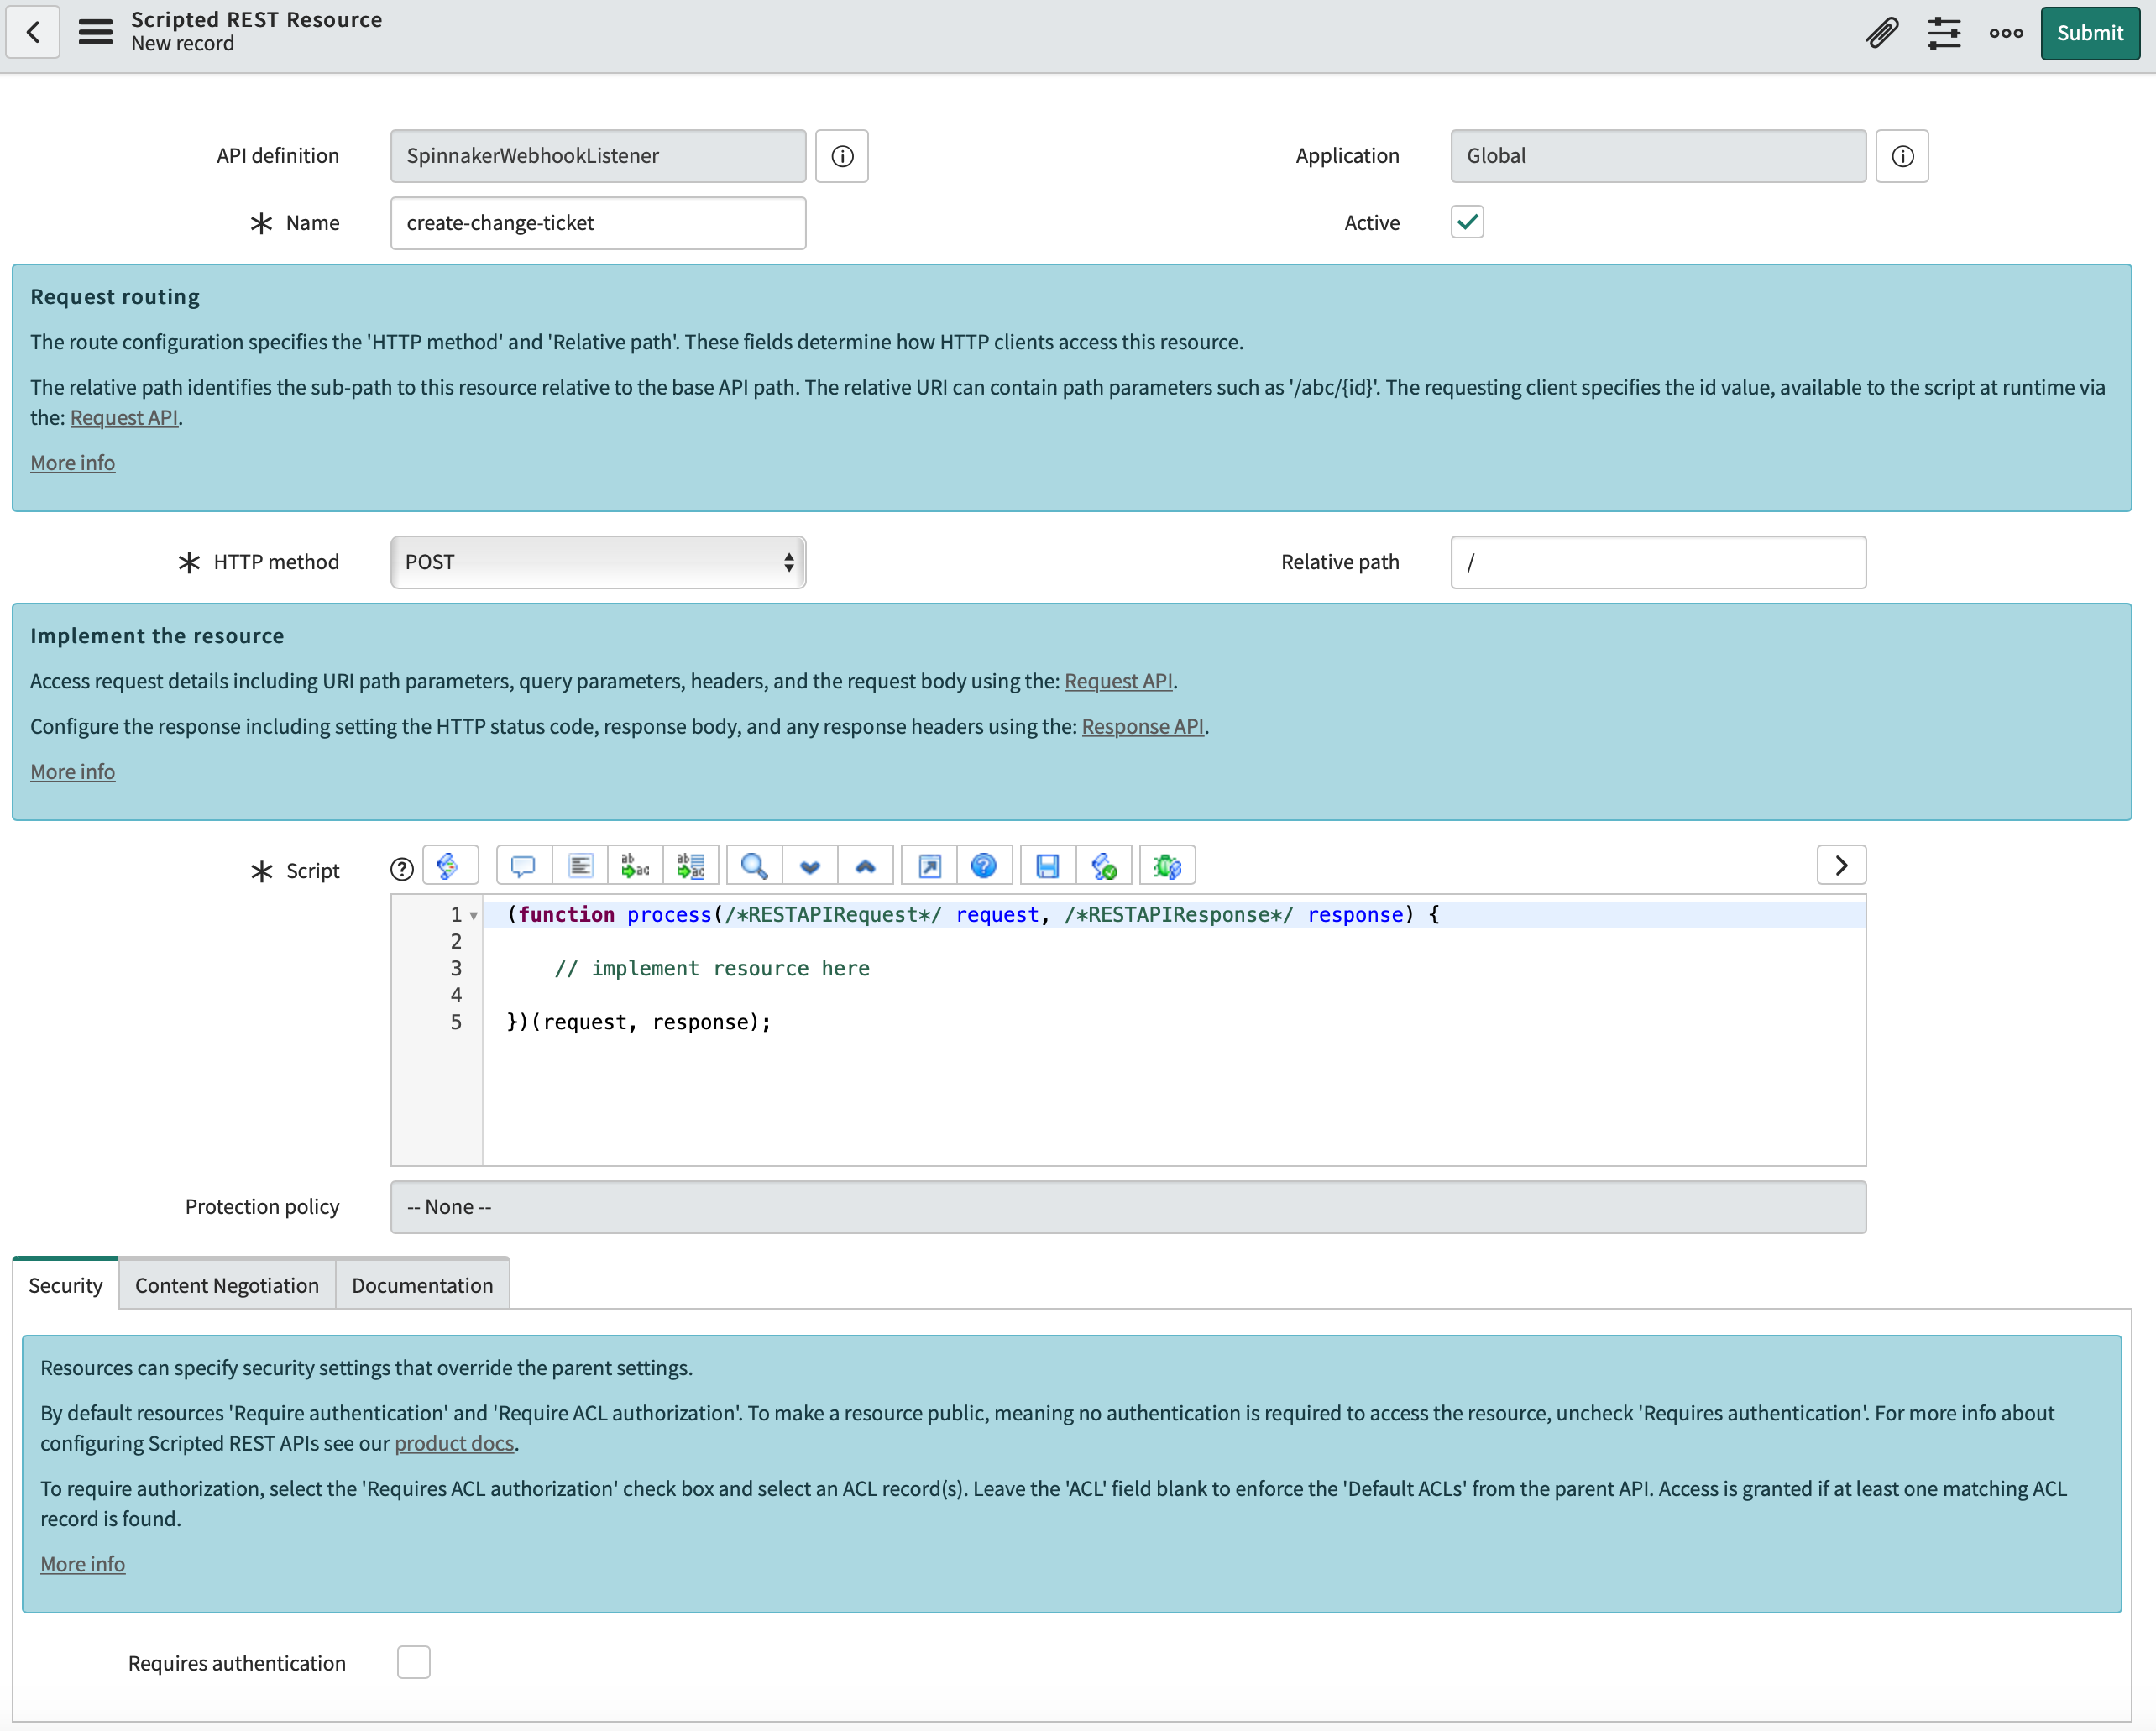This screenshot has height=1731, width=2156.
Task: Collapse code fold arrow on line 1
Action: click(x=474, y=915)
